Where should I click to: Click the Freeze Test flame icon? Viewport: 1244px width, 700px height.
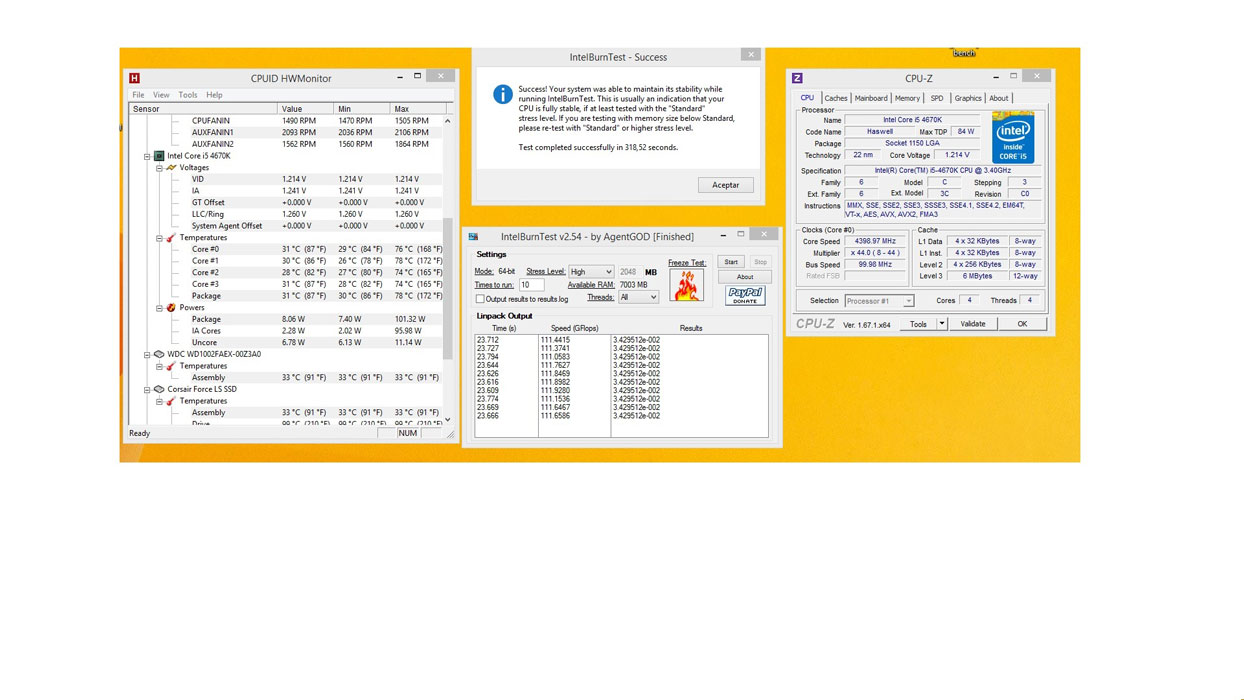686,286
